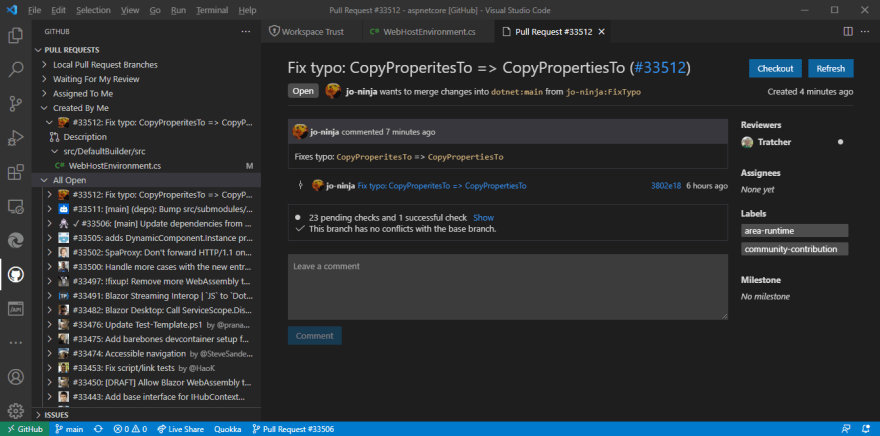
Task: Open the #33512 link in title
Action: pos(660,68)
